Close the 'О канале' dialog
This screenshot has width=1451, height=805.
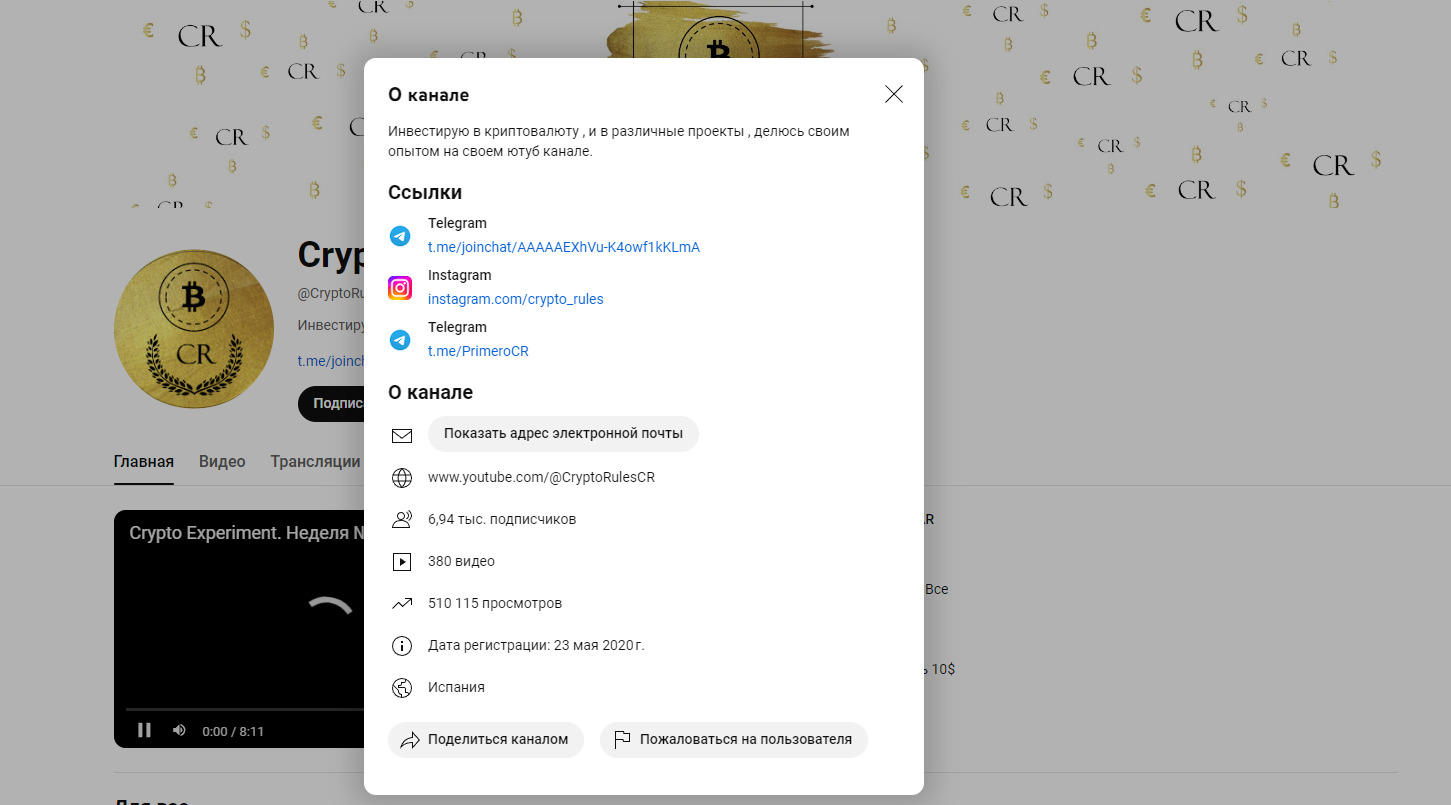point(894,94)
